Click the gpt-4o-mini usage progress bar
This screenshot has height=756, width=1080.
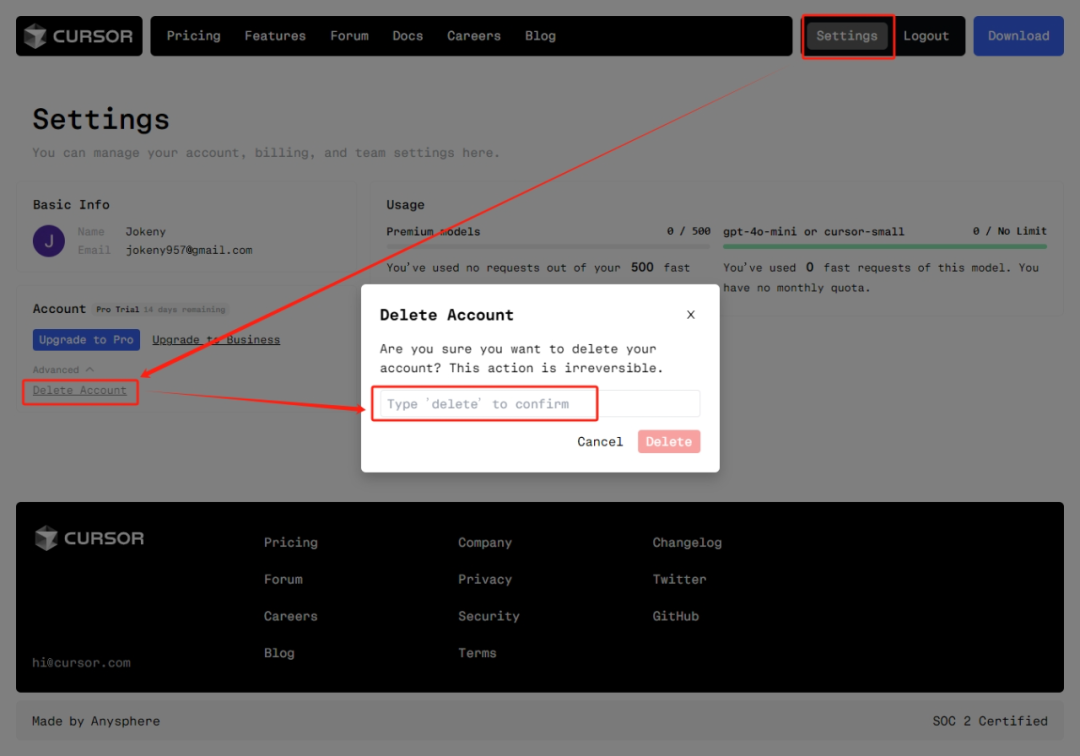click(x=884, y=246)
